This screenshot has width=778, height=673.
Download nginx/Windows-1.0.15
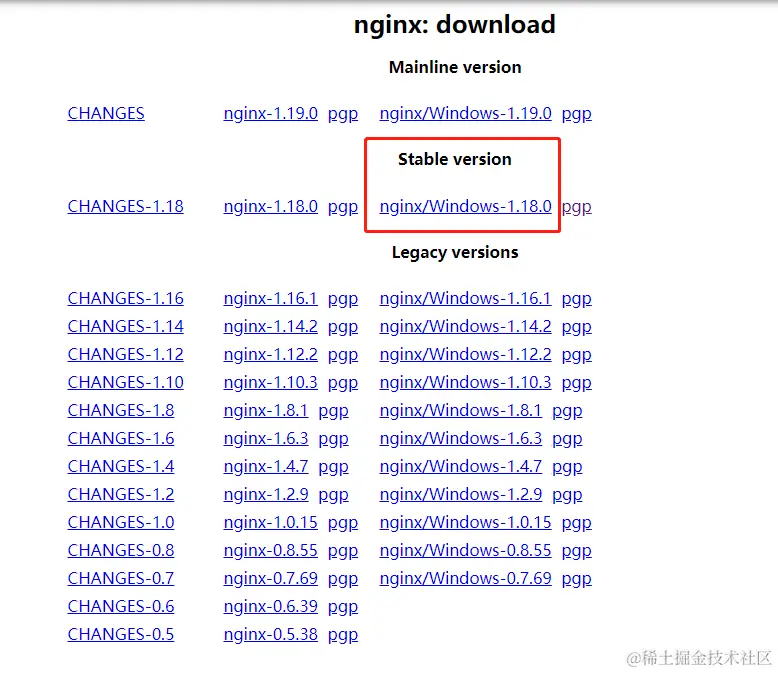465,523
